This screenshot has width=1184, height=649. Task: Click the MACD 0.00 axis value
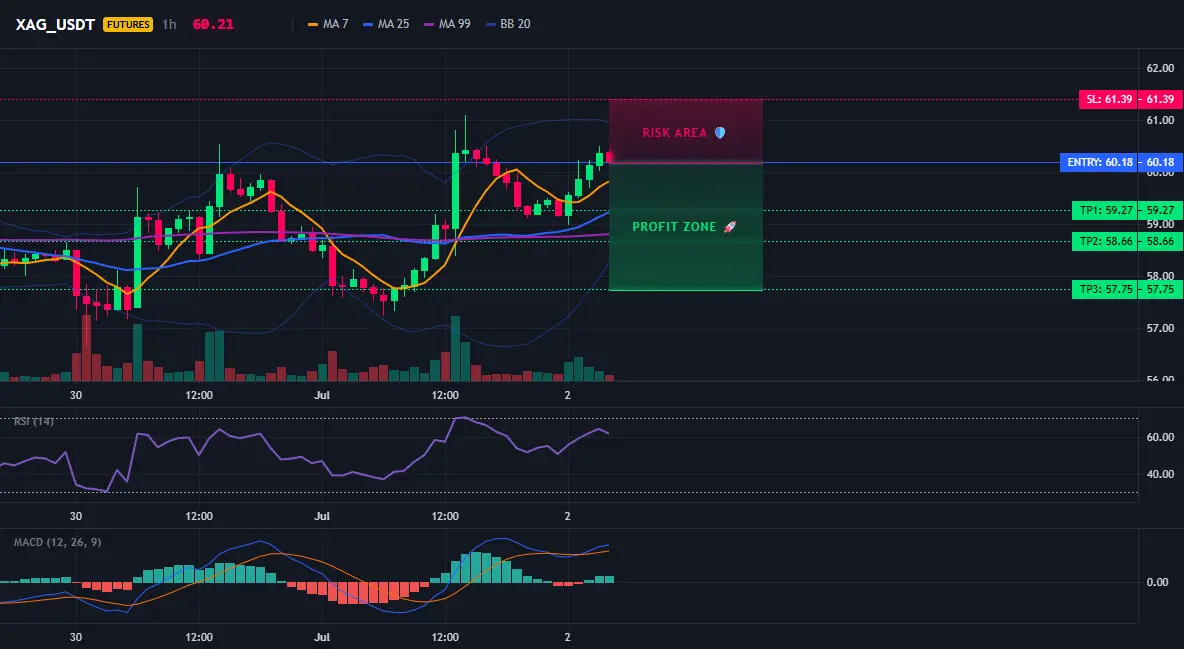tap(1158, 582)
